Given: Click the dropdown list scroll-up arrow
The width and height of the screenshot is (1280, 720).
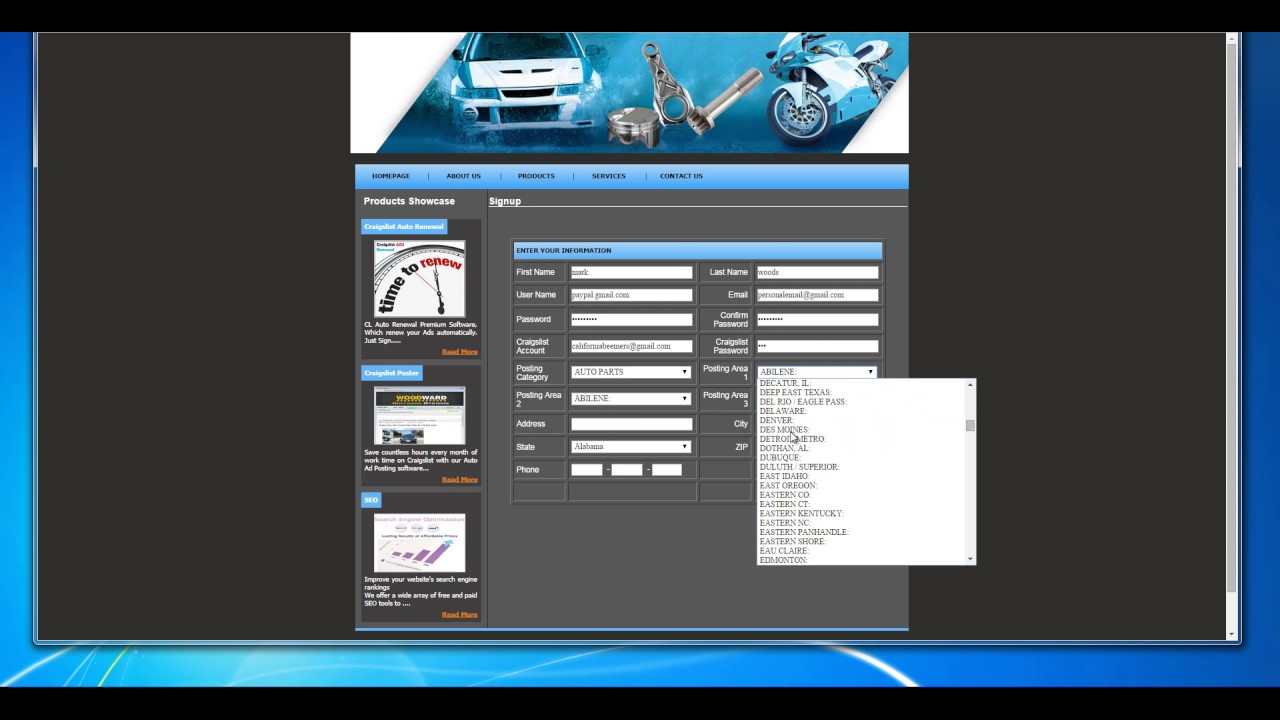Looking at the screenshot, I should (x=970, y=385).
